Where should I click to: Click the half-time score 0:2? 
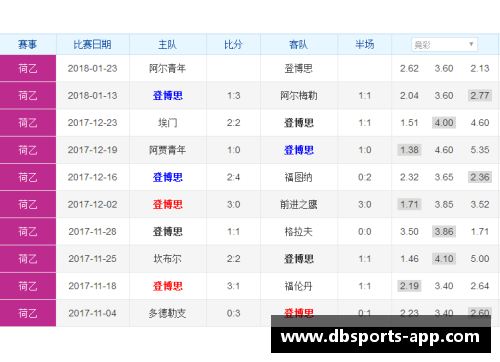364,177
